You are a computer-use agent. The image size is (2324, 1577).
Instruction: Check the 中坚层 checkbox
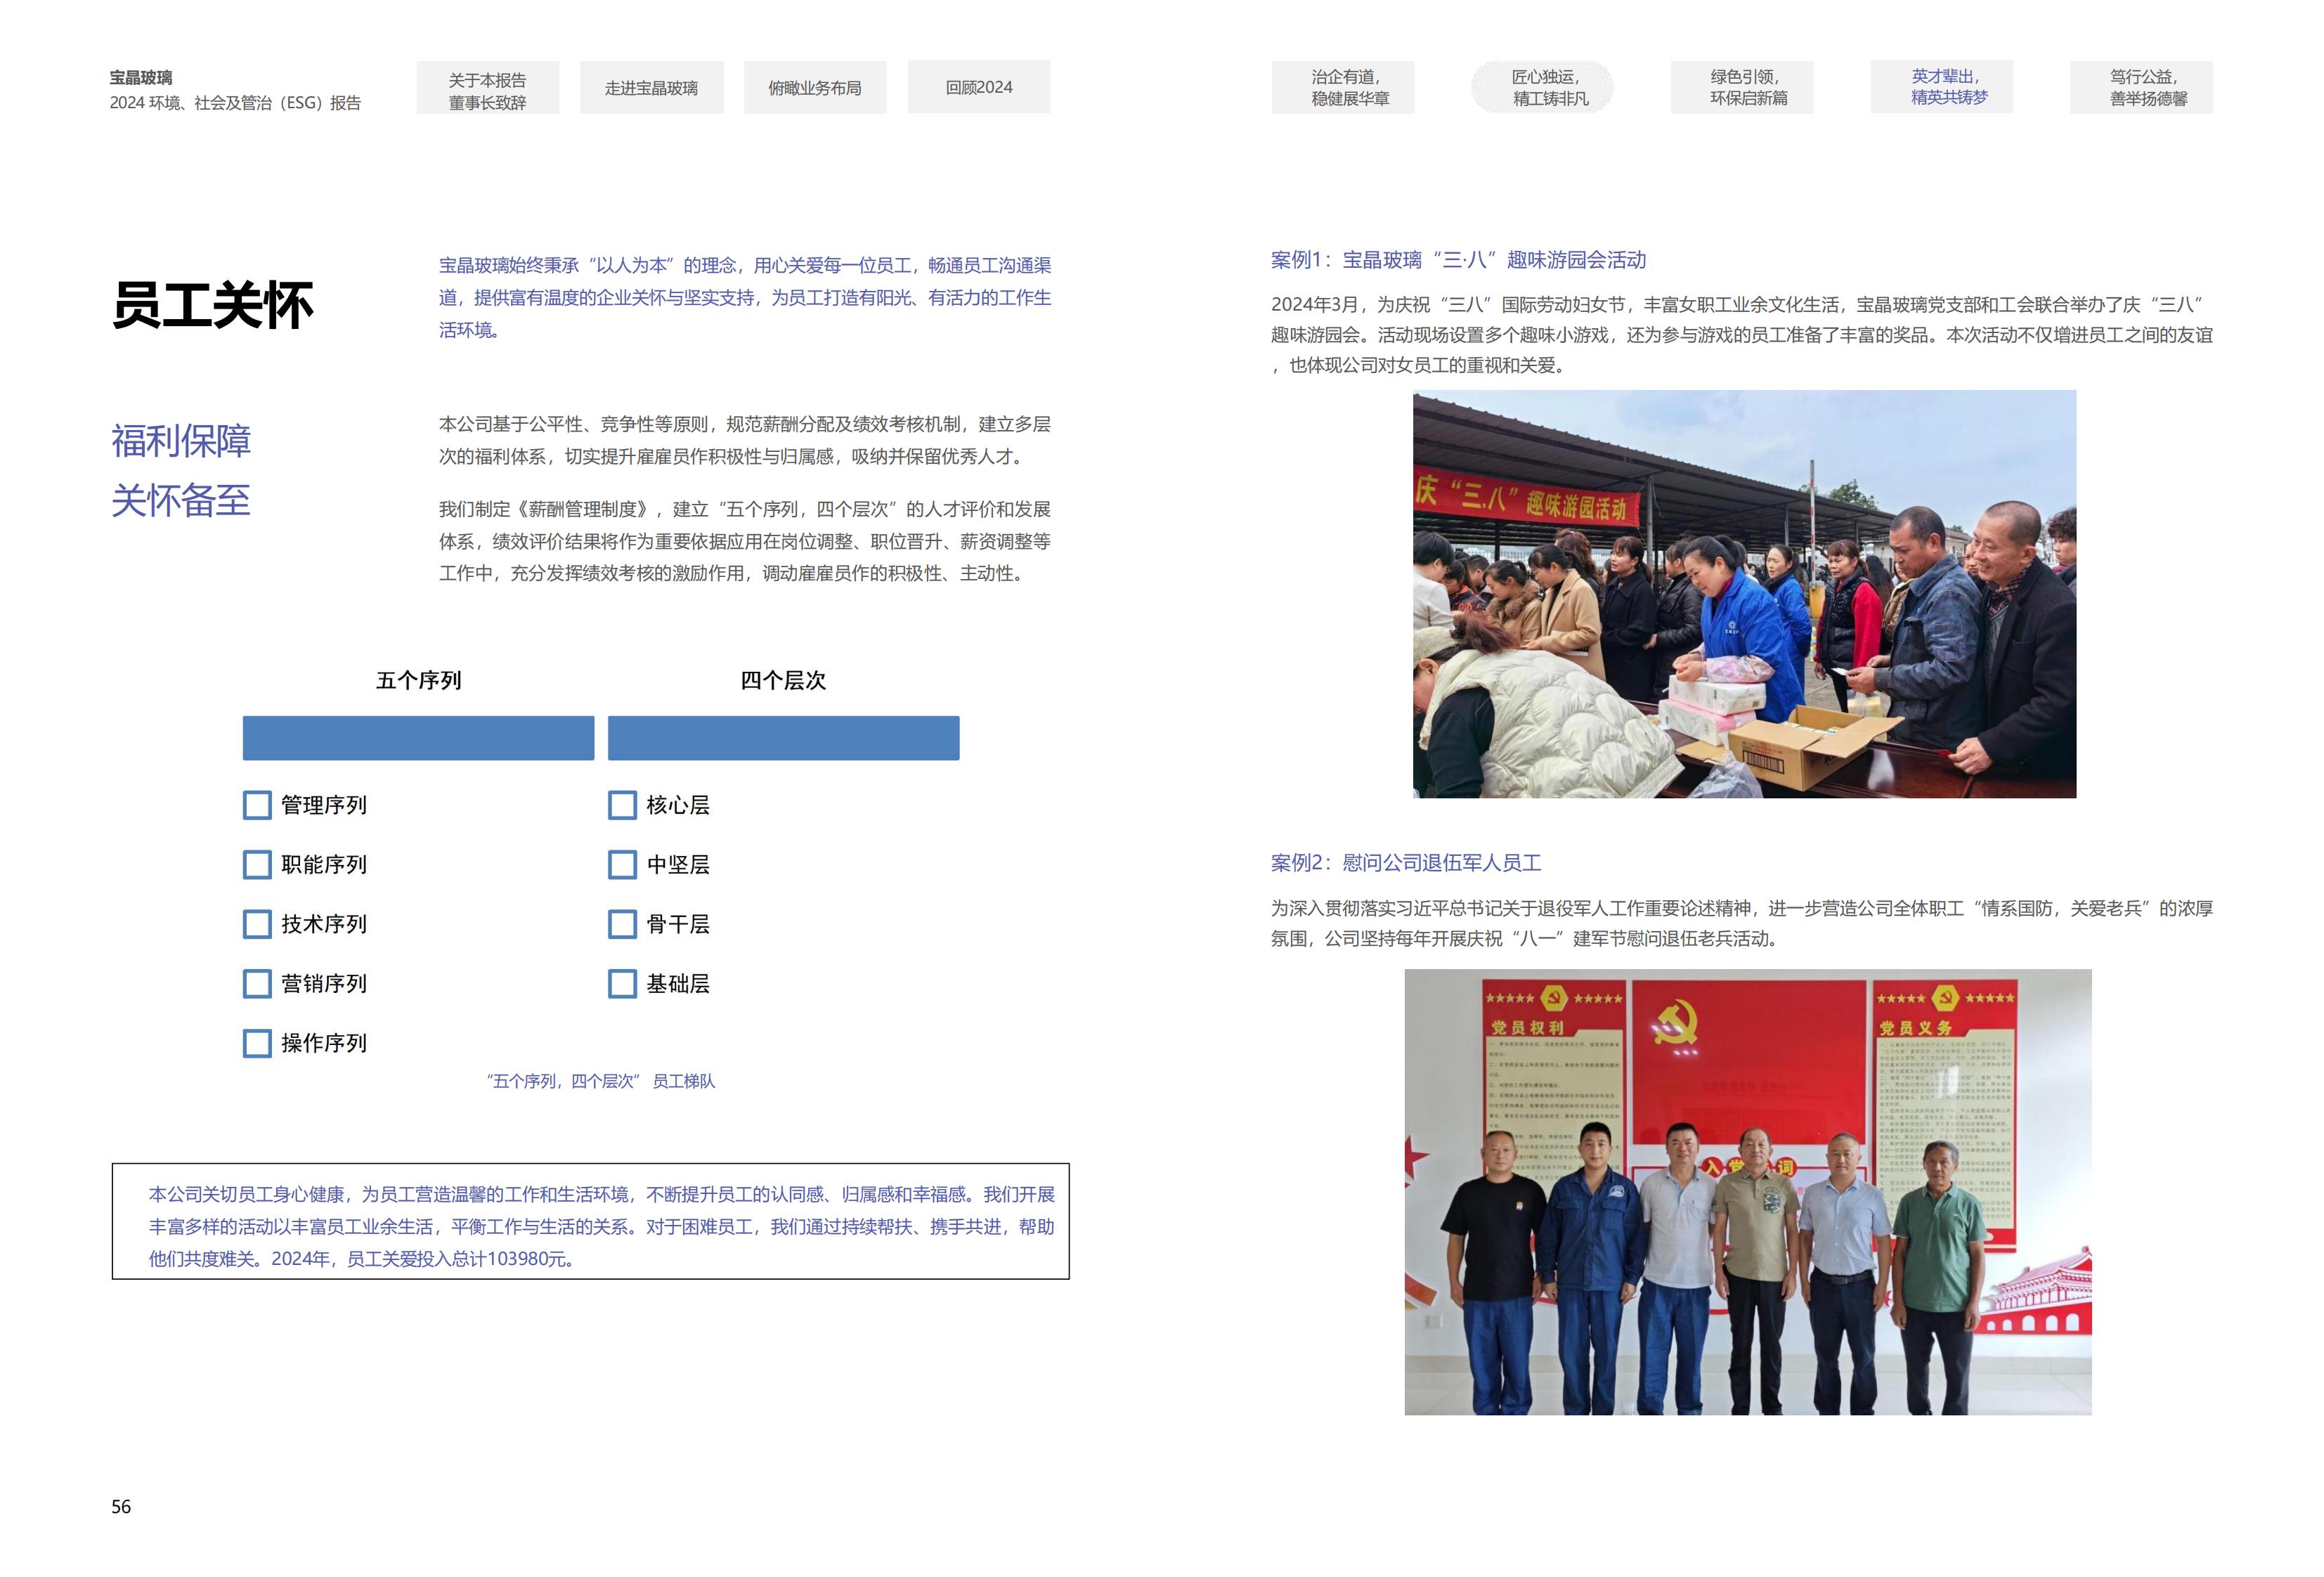pos(622,864)
